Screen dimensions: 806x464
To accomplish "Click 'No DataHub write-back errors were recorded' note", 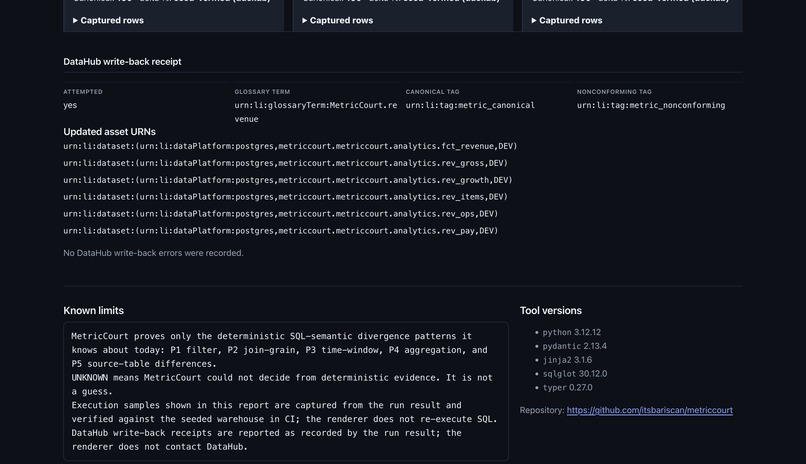I will click(x=153, y=253).
